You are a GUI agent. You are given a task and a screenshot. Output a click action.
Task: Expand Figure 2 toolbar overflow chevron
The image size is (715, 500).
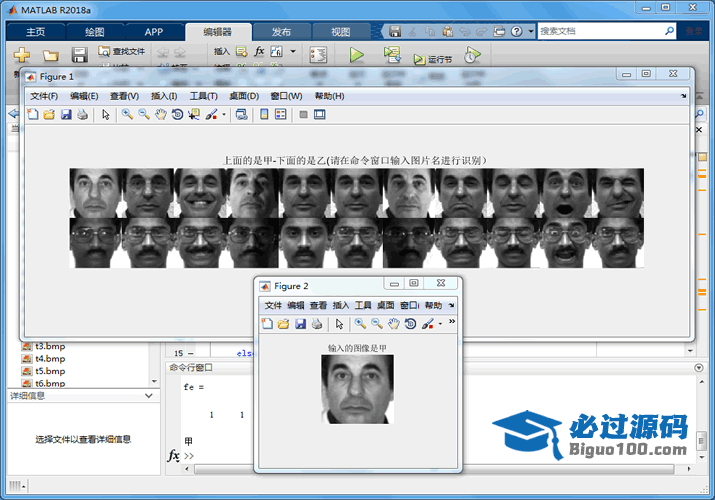tap(451, 322)
